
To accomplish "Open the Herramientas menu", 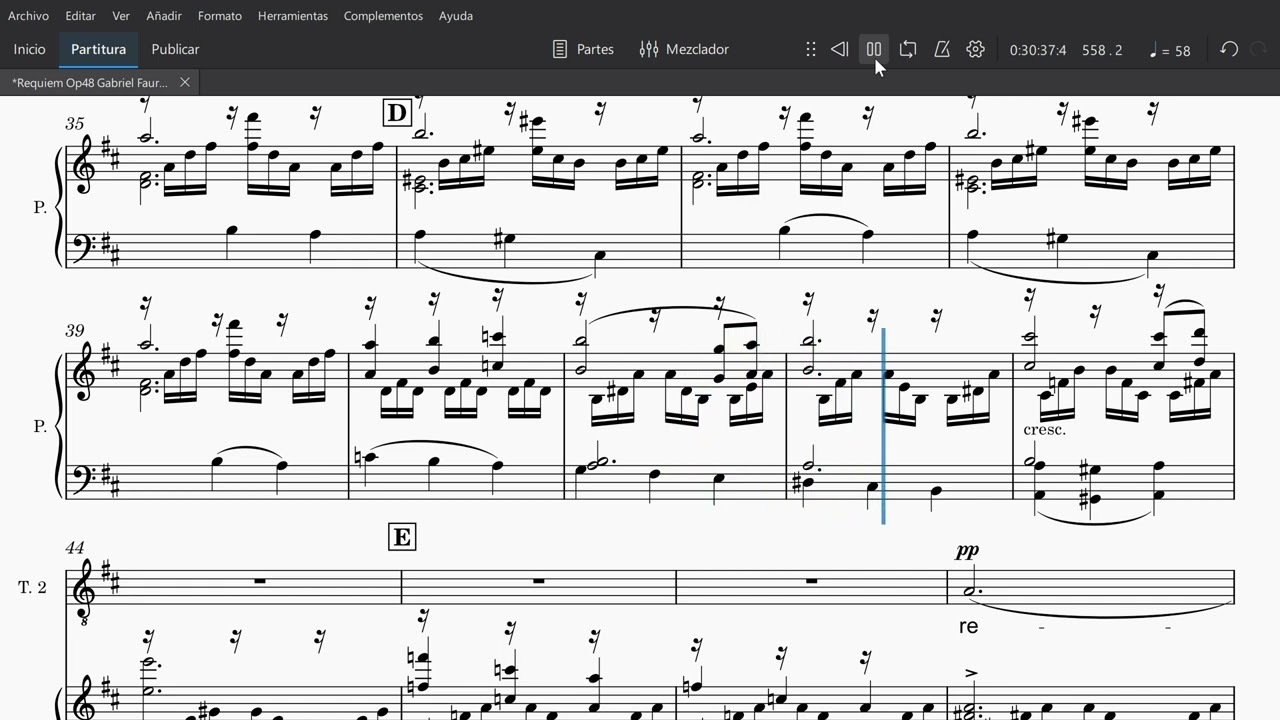I will pos(293,16).
